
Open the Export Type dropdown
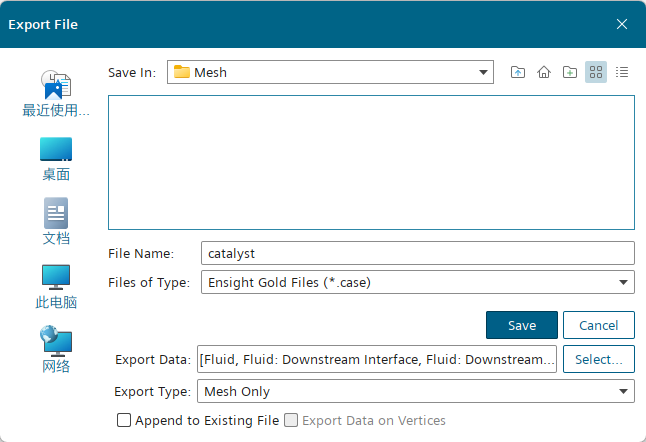pyautogui.click(x=623, y=391)
